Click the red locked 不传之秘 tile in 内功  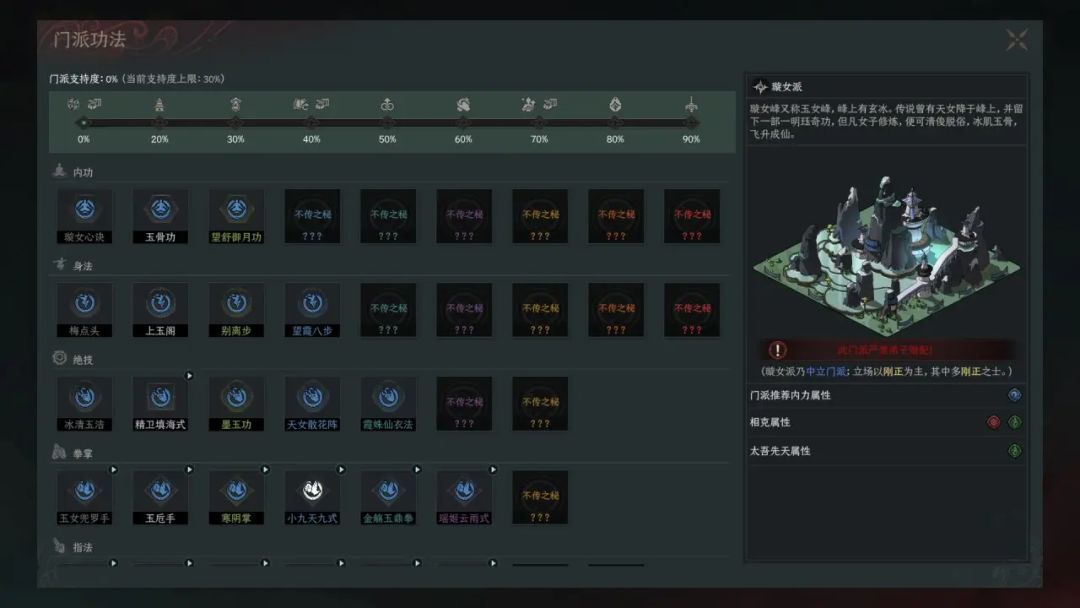[x=692, y=216]
